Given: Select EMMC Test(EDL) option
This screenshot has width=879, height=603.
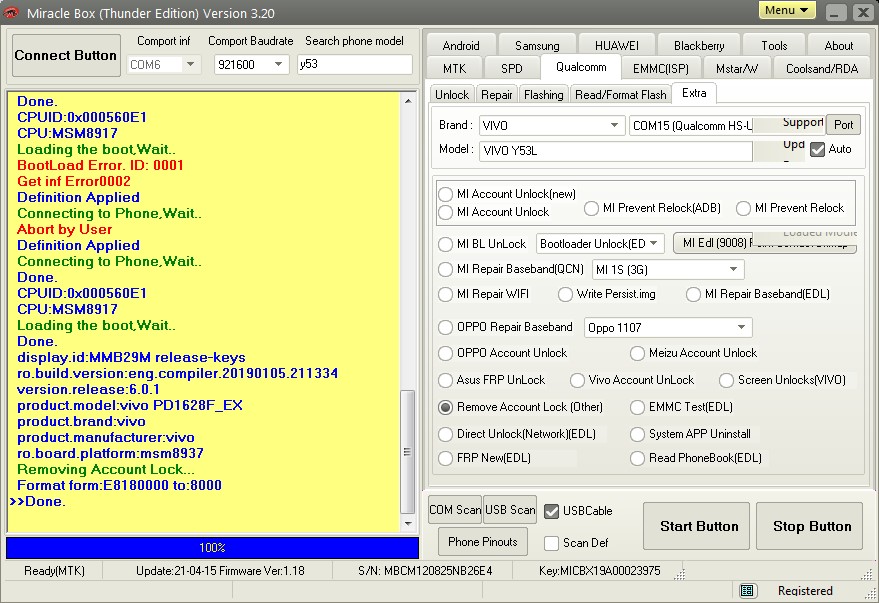Looking at the screenshot, I should [x=637, y=407].
